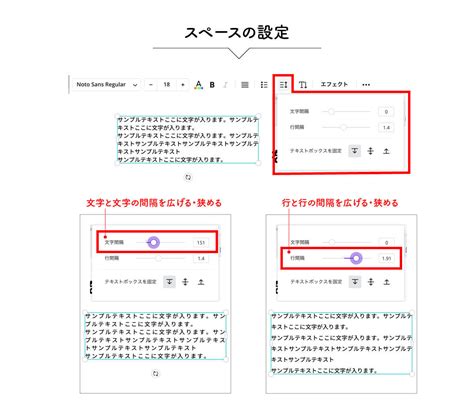This screenshot has width=474, height=412.
Task: Anchor text box to top in the 151 panel
Action: point(169,282)
